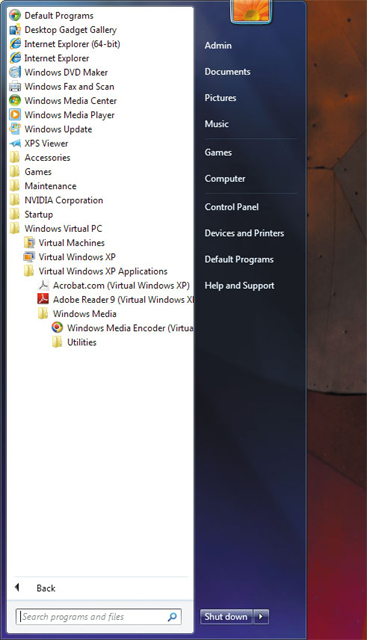Screen dimensions: 367x640
Task: Launch Desktop Gadget Gallery icon
Action: (15, 30)
